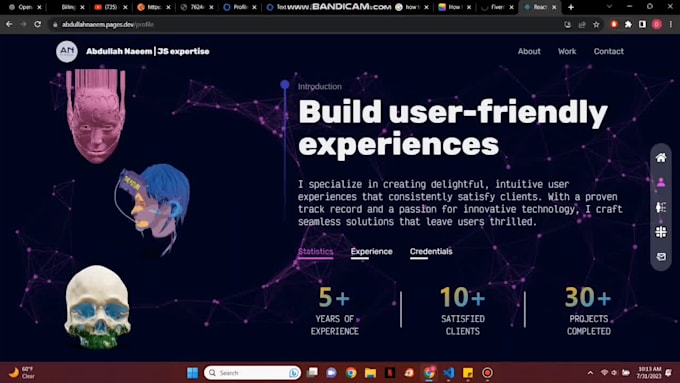Select the pink profile person icon in the sidebar
The width and height of the screenshot is (680, 383).
(661, 182)
